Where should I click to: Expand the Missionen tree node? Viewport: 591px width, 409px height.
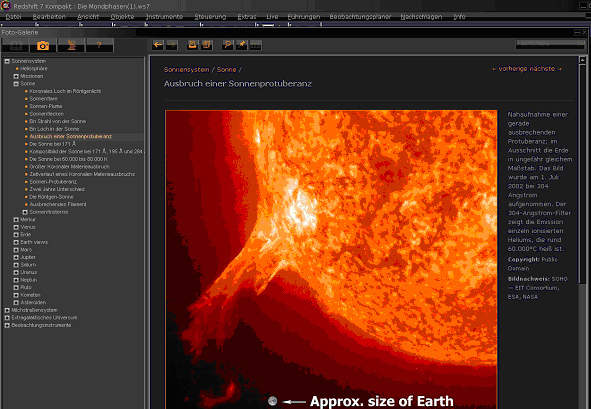click(16, 76)
